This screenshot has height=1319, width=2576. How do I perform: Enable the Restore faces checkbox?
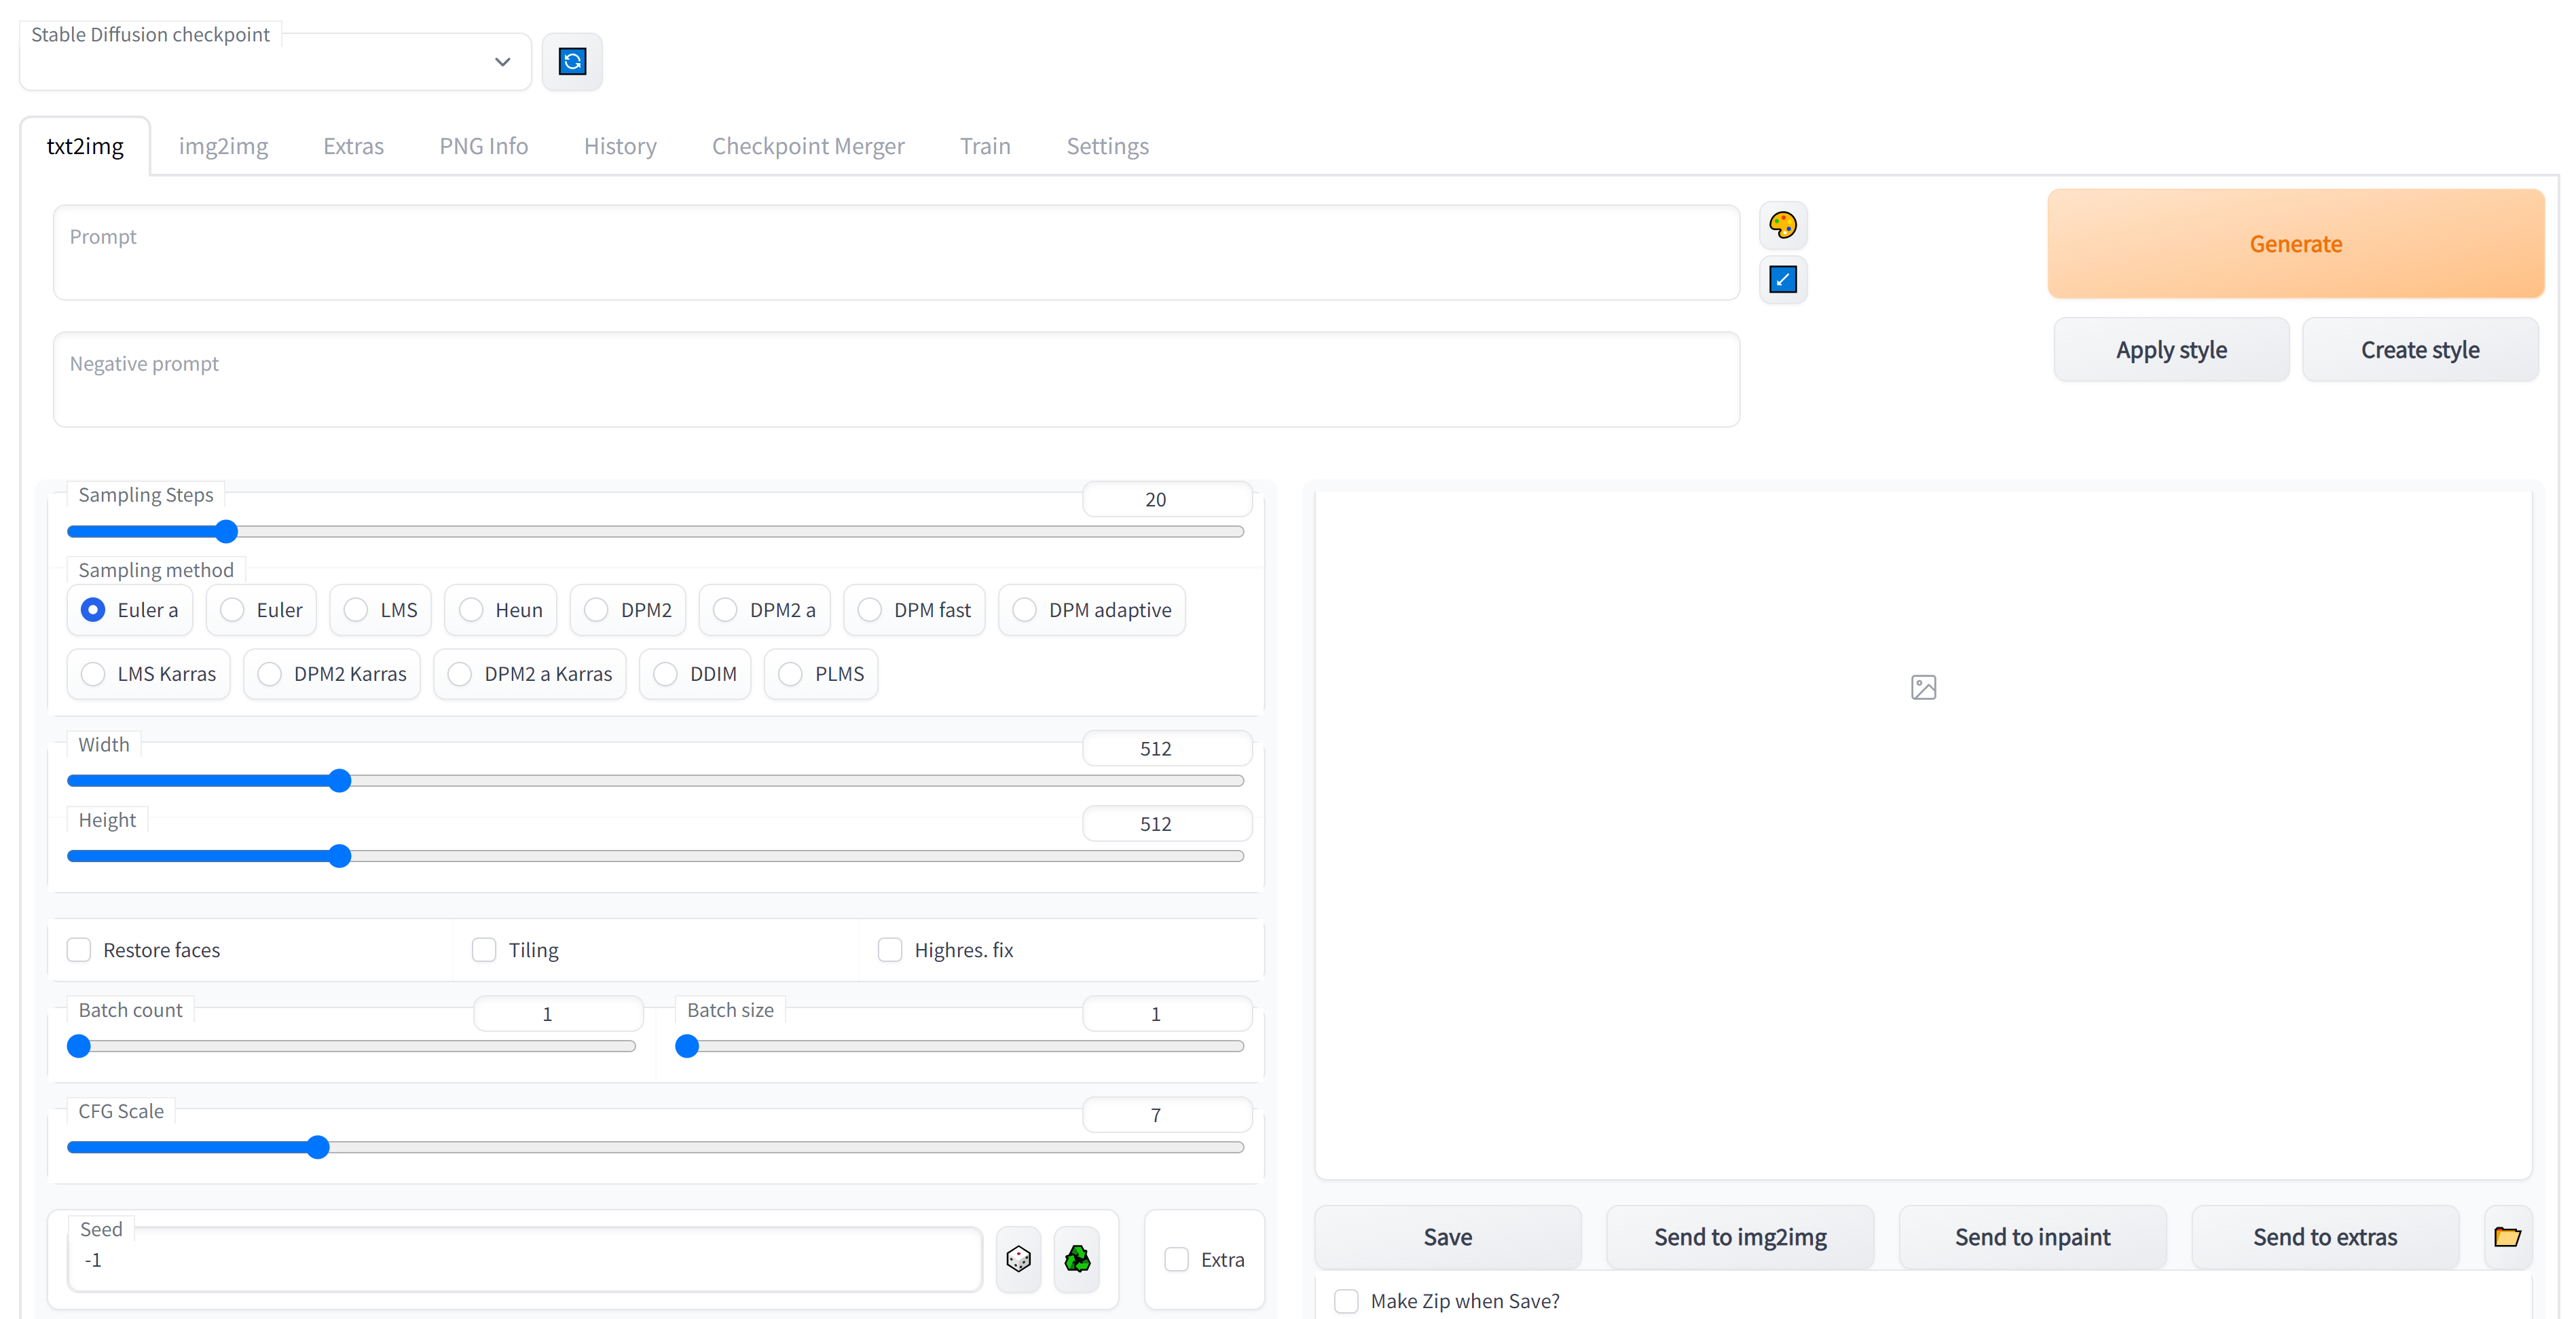coord(79,950)
